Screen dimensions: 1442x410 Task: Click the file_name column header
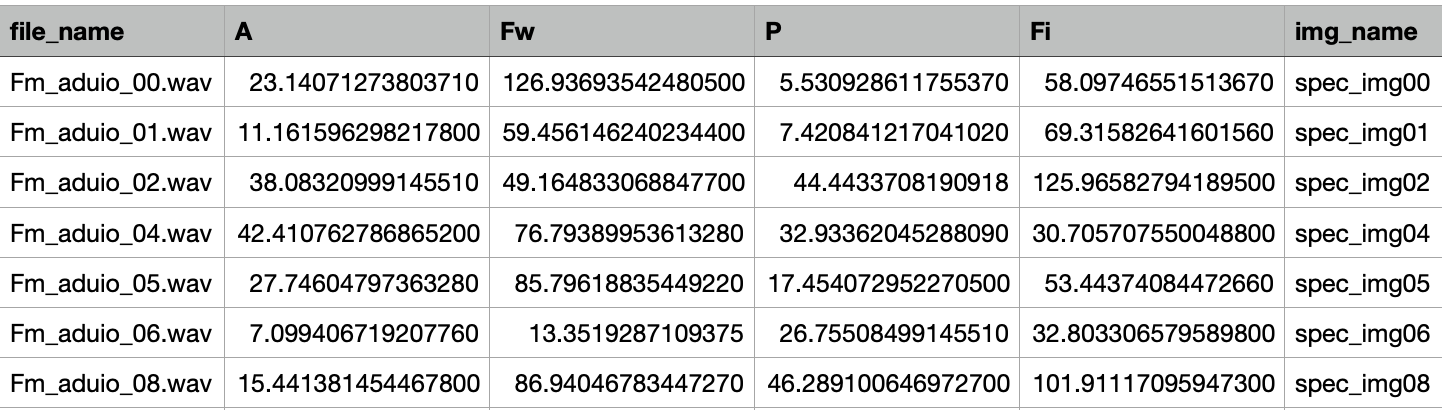pyautogui.click(x=68, y=32)
